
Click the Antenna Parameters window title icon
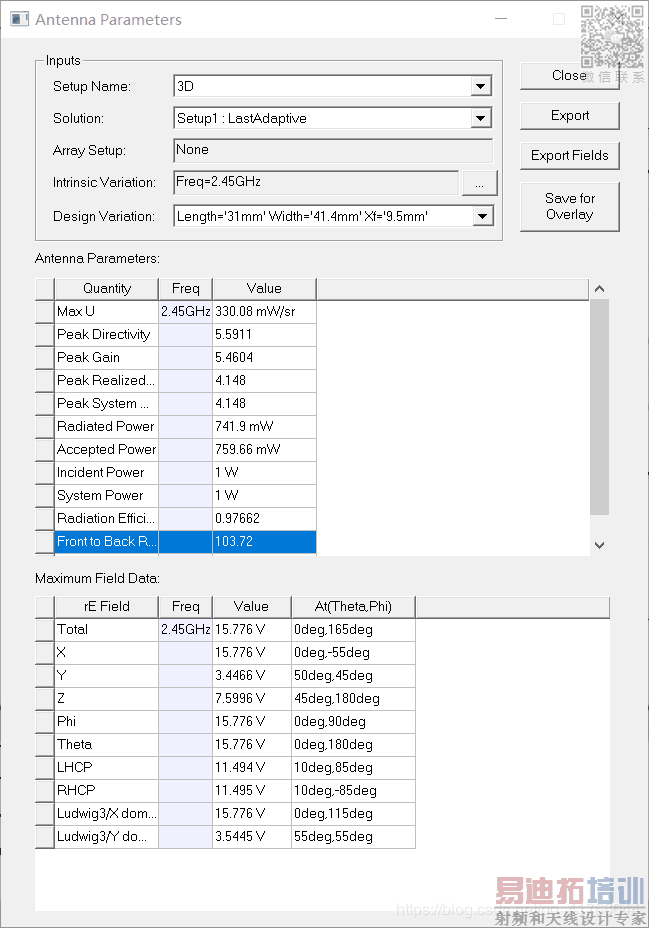click(20, 19)
